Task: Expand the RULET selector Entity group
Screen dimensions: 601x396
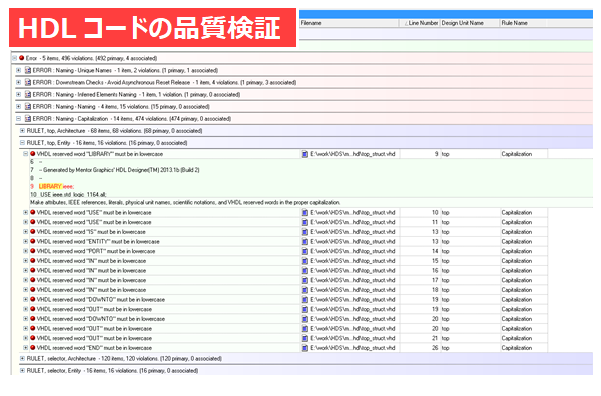Action: (22, 370)
